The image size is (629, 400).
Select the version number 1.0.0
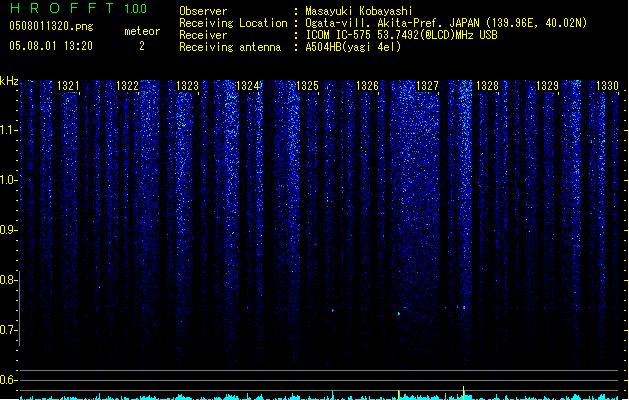pos(136,8)
